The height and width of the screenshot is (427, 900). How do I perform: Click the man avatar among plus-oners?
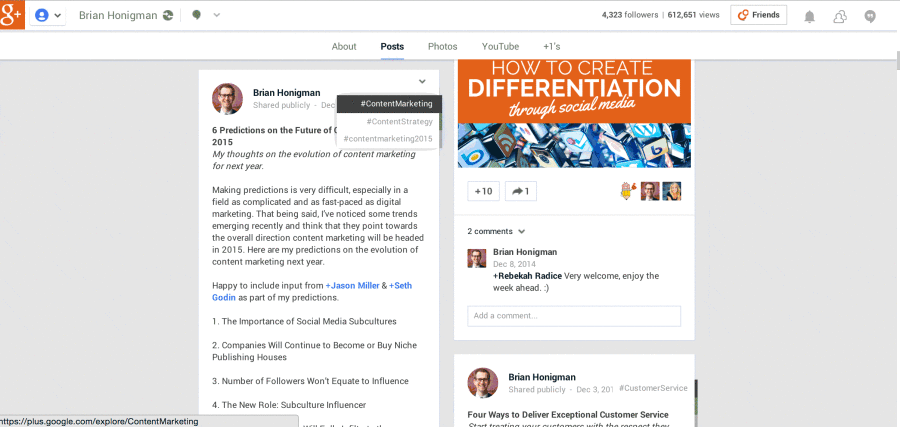650,191
